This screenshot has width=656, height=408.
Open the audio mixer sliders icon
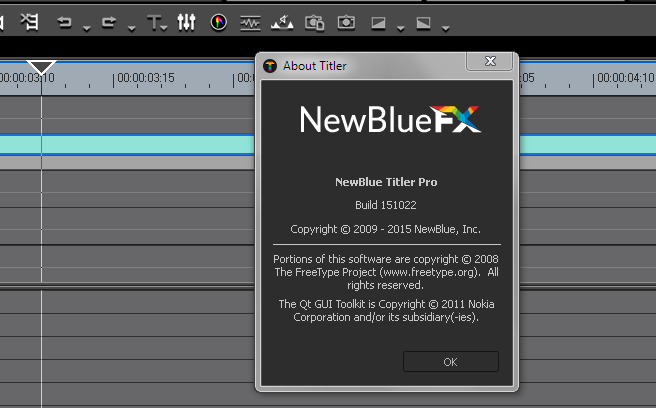click(186, 21)
